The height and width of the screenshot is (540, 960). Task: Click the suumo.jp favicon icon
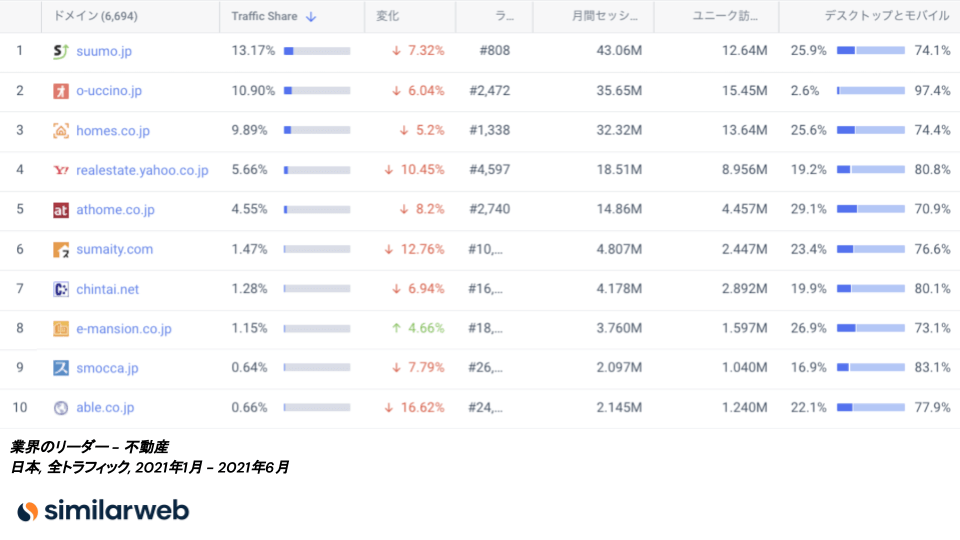point(60,51)
